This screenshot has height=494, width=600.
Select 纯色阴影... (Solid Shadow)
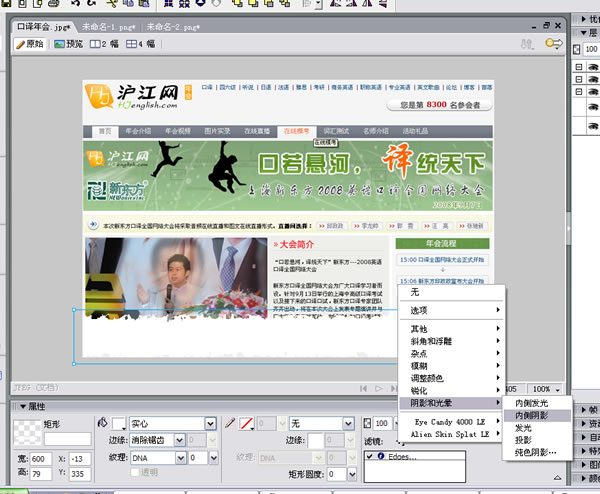coord(537,452)
